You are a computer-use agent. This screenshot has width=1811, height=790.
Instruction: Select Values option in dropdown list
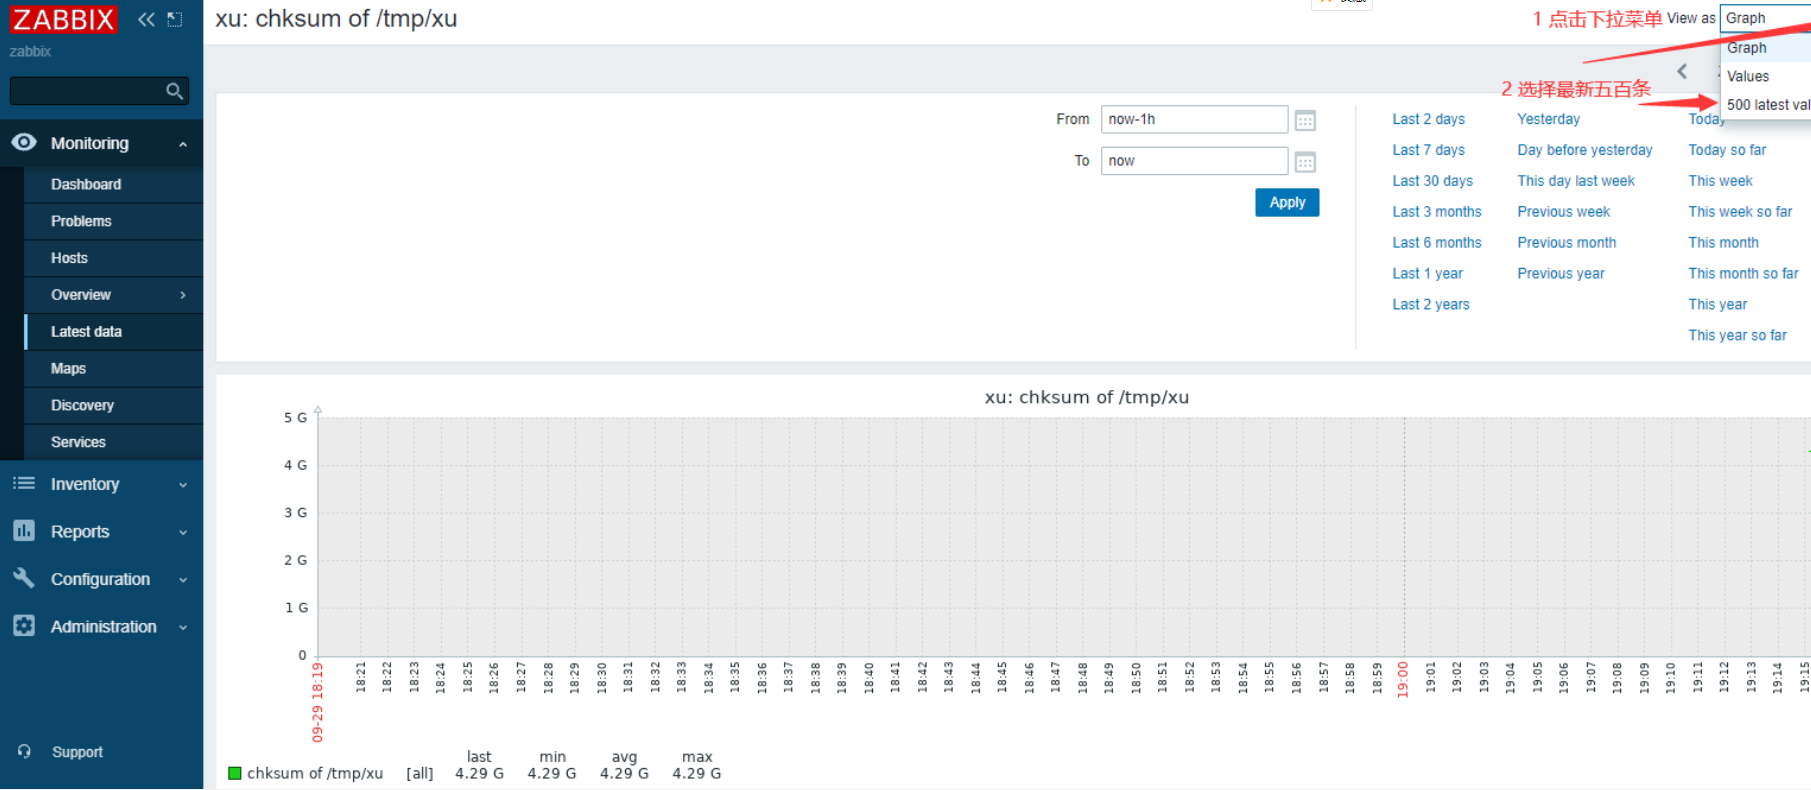1765,76
